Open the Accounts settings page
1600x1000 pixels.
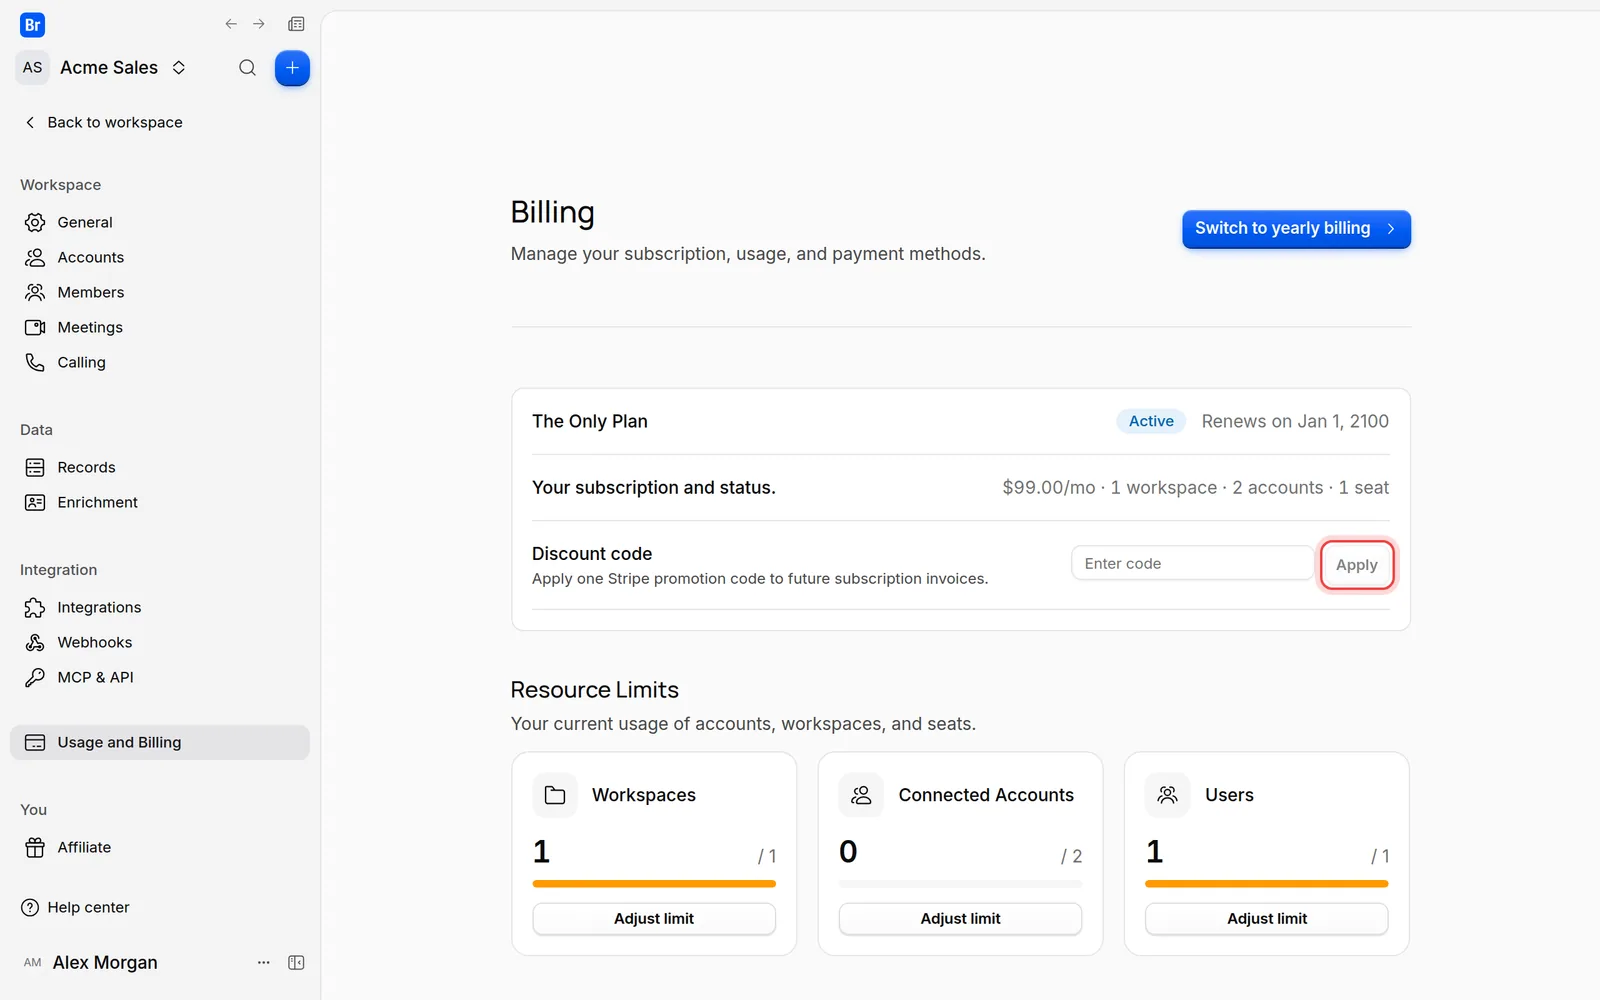[160, 257]
